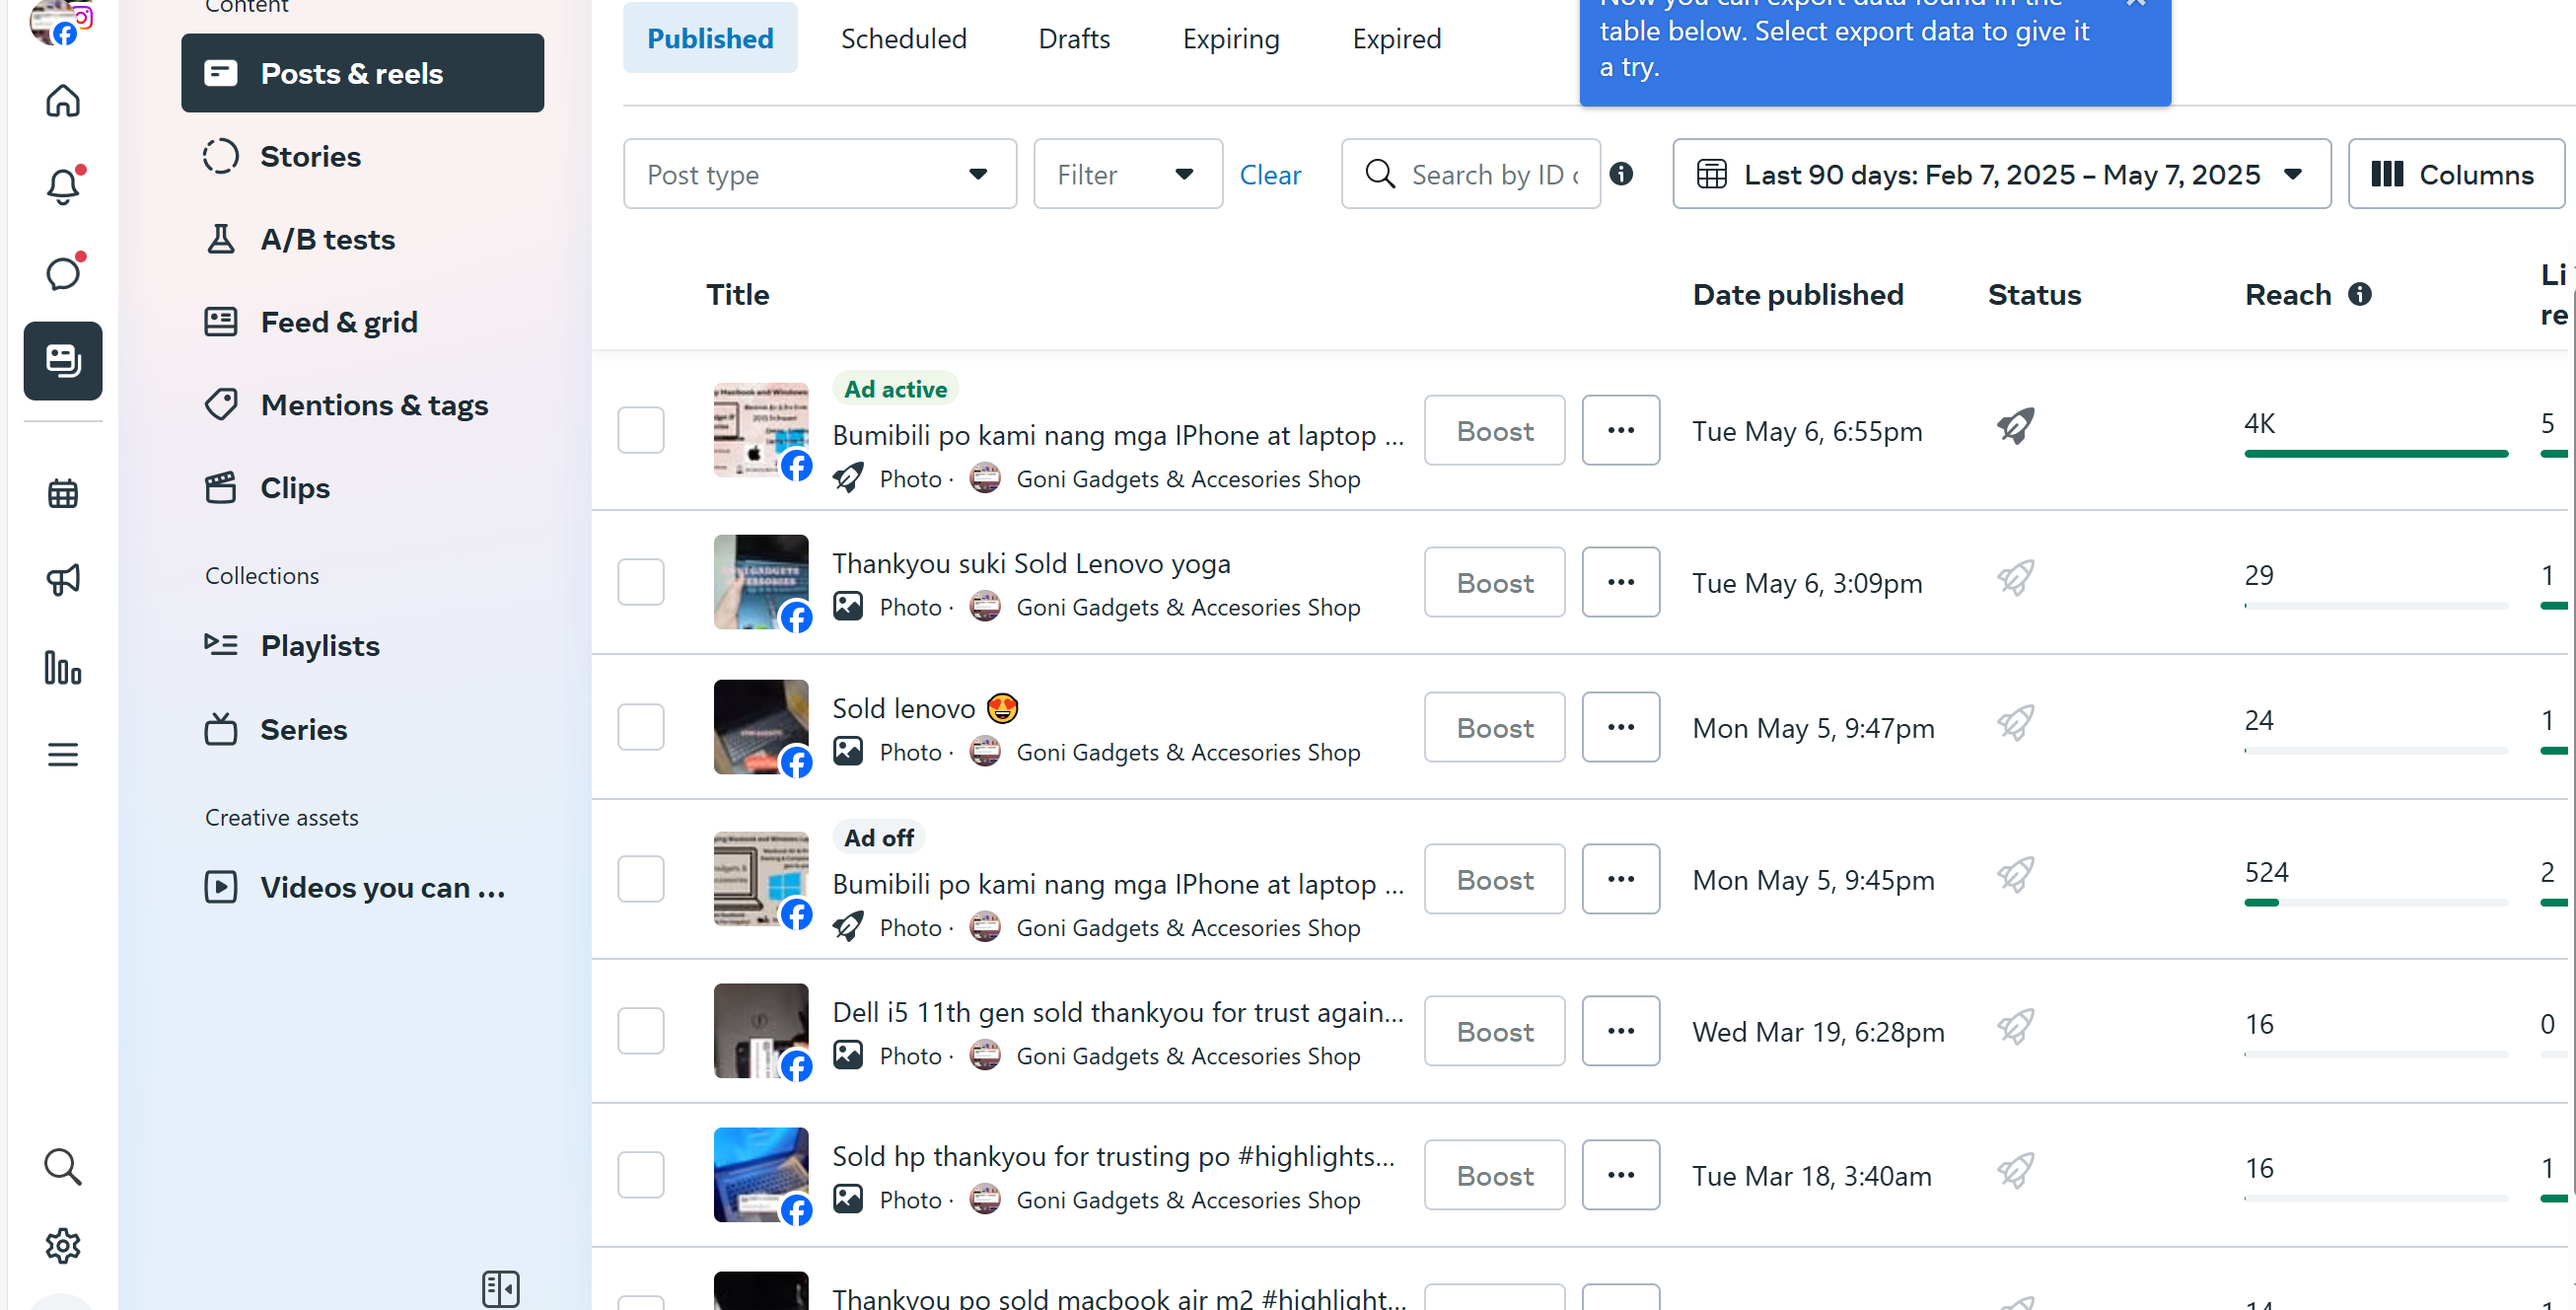Check the Dell i5 11th gen post
This screenshot has width=2576, height=1310.
click(x=641, y=1031)
